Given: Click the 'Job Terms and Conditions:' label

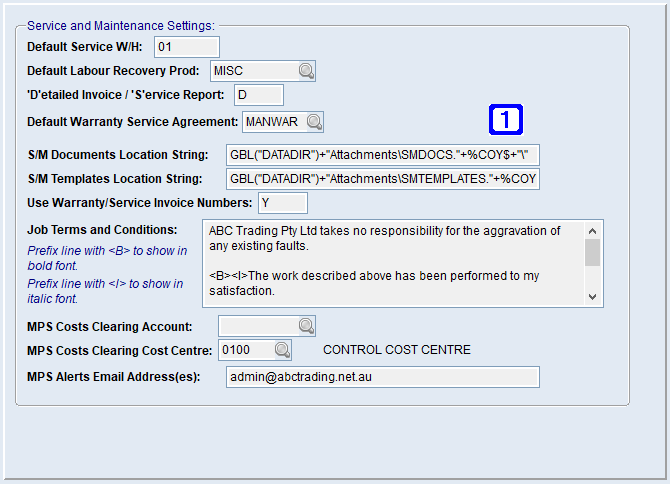Looking at the screenshot, I should click(x=102, y=230).
